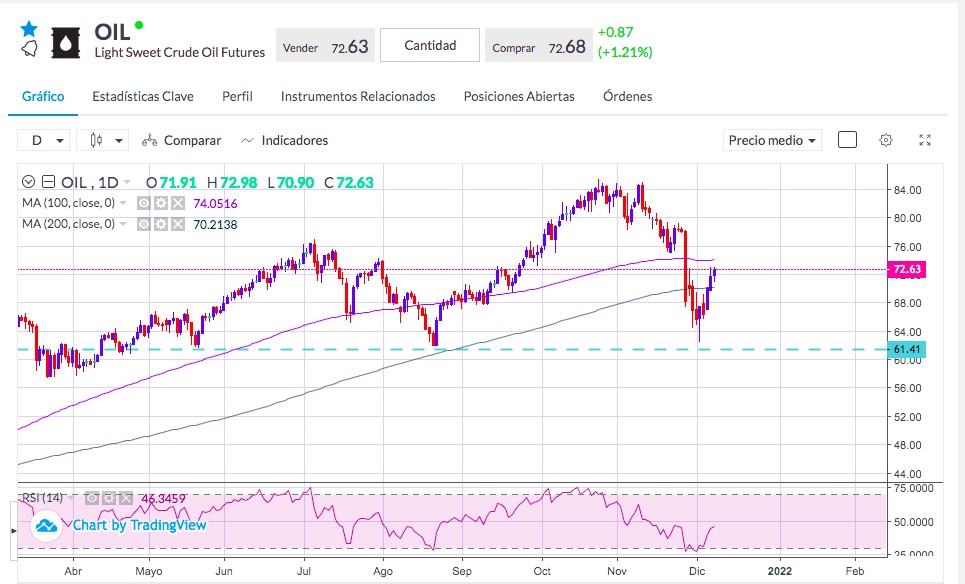
Task: Click the RSI value 46.3459
Action: click(163, 498)
